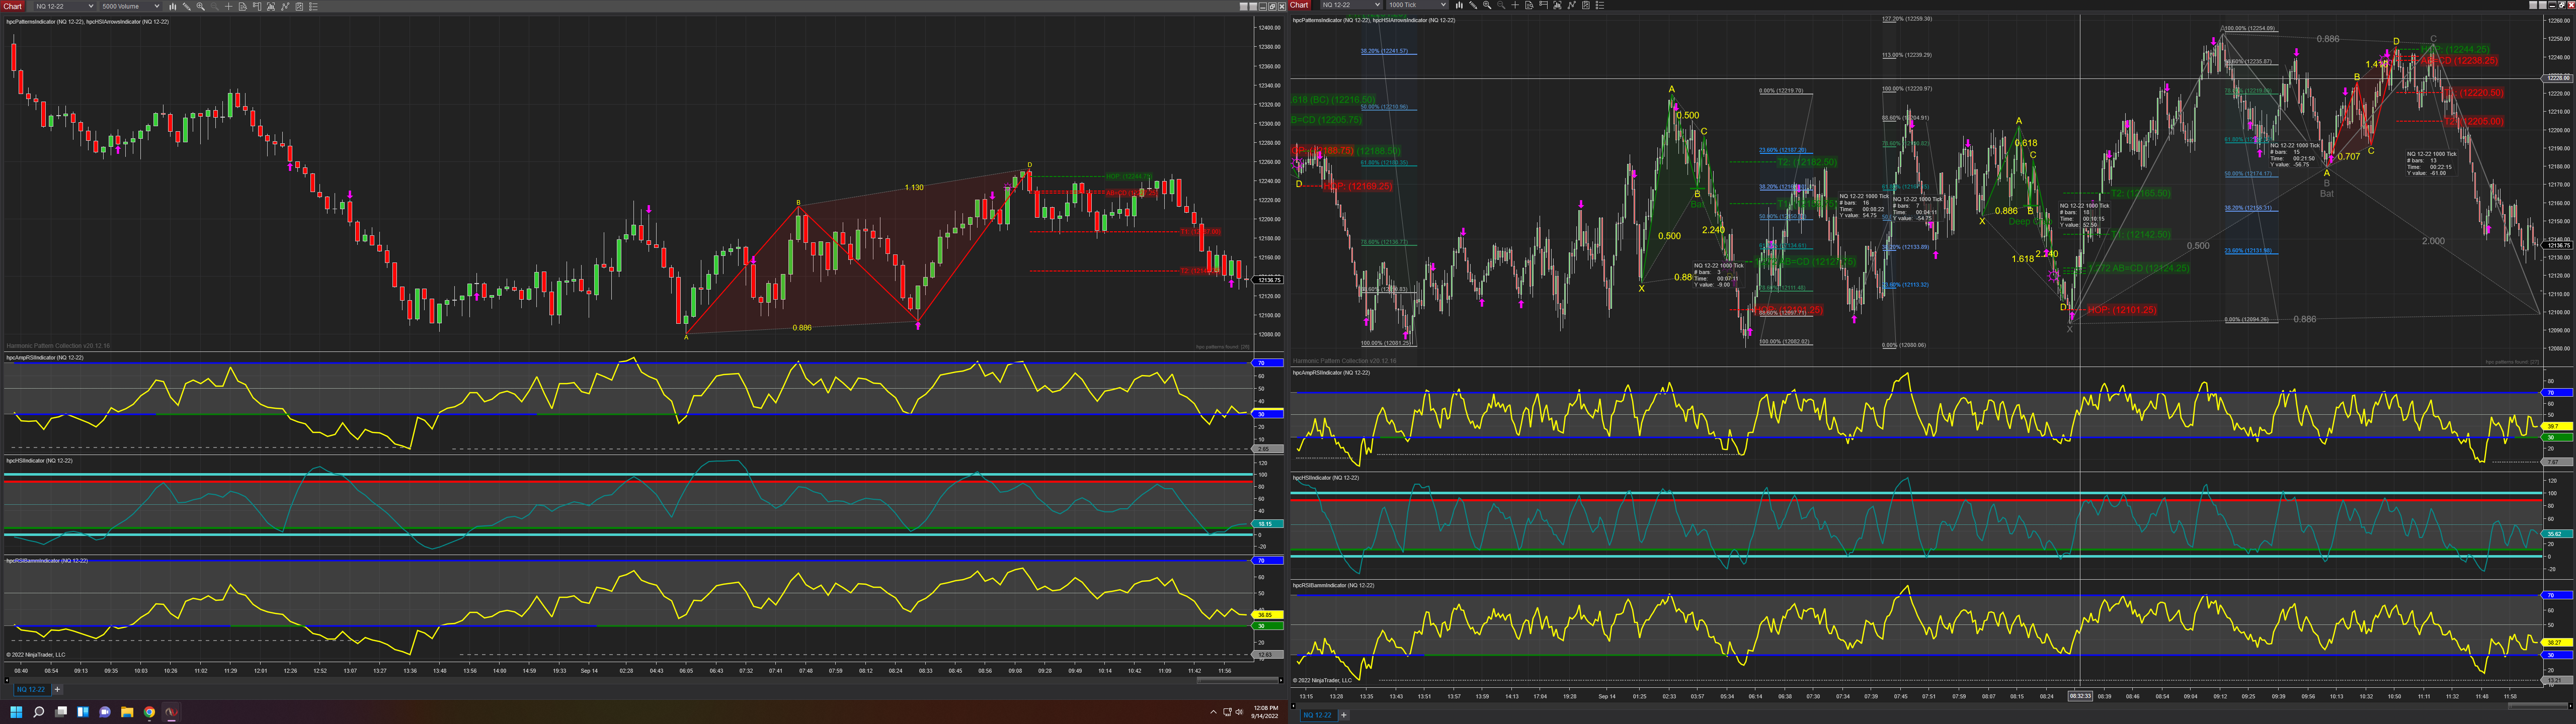The image size is (2576, 724).
Task: Add new tab with plus under right chart
Action: click(x=1343, y=715)
